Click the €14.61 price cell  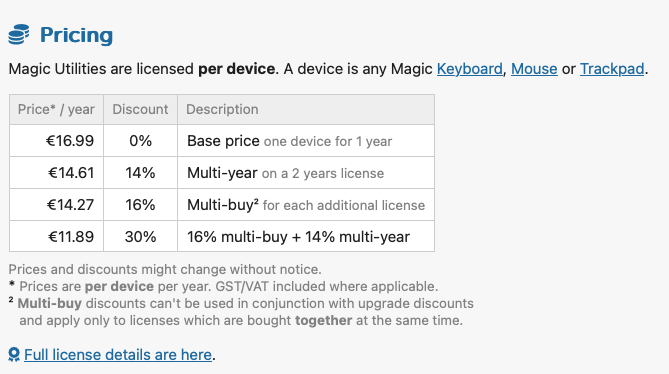(x=56, y=173)
